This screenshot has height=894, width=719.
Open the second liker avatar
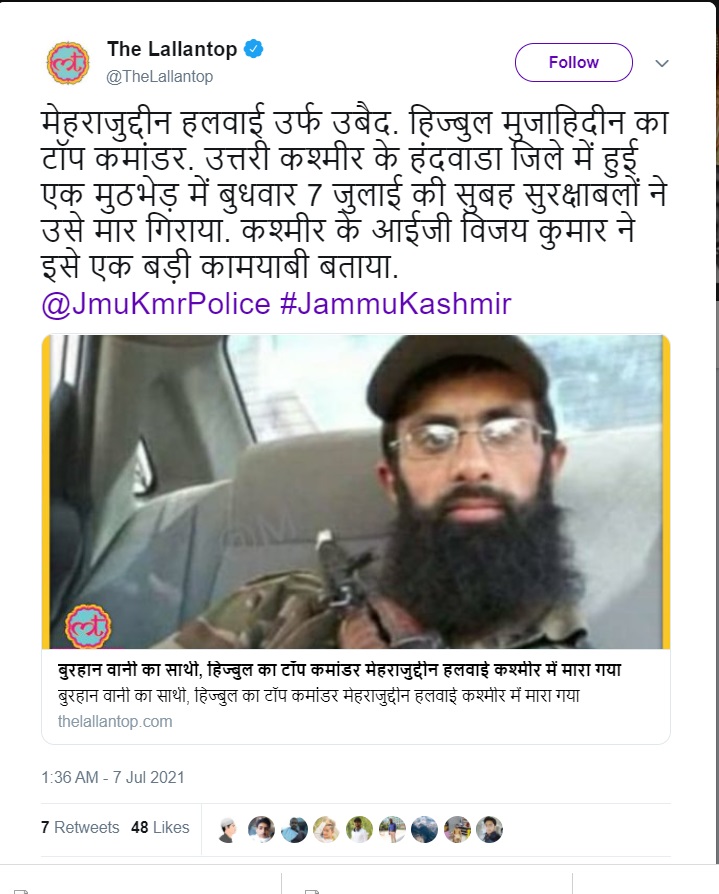261,830
